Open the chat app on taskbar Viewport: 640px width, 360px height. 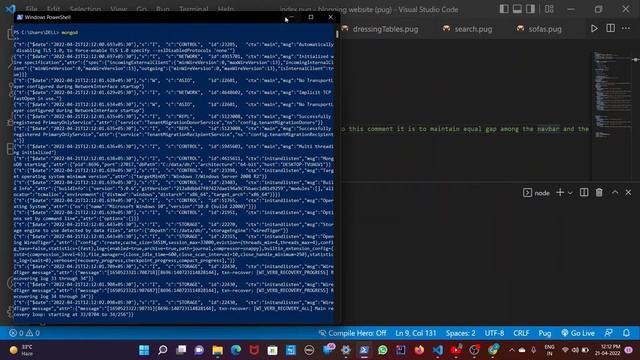[199, 350]
